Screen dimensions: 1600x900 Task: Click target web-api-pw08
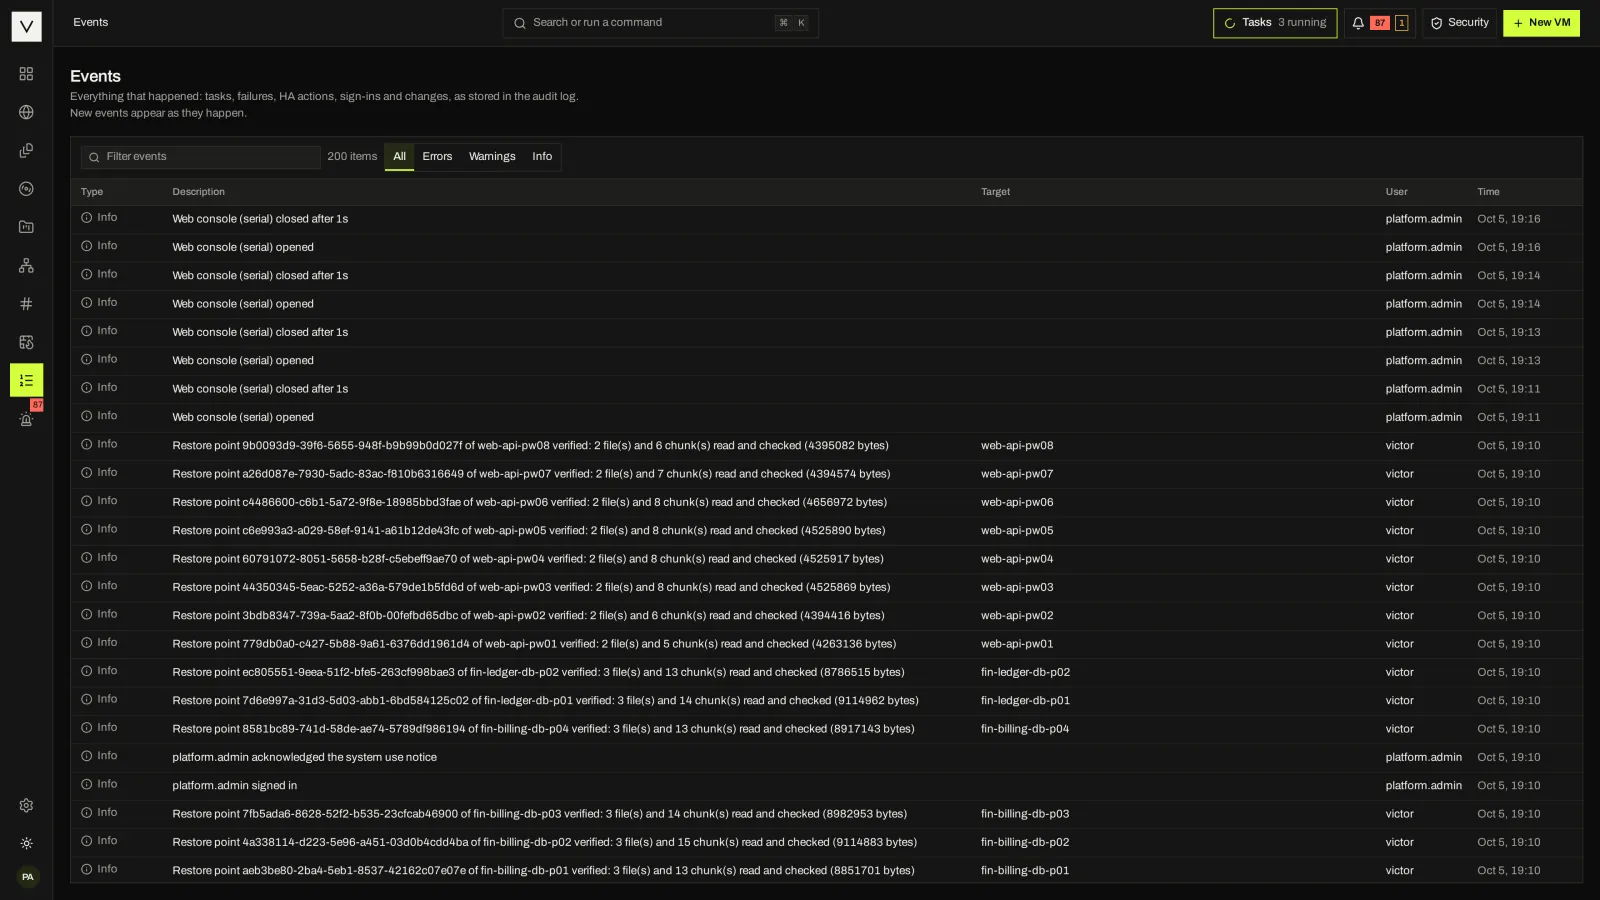click(1017, 446)
